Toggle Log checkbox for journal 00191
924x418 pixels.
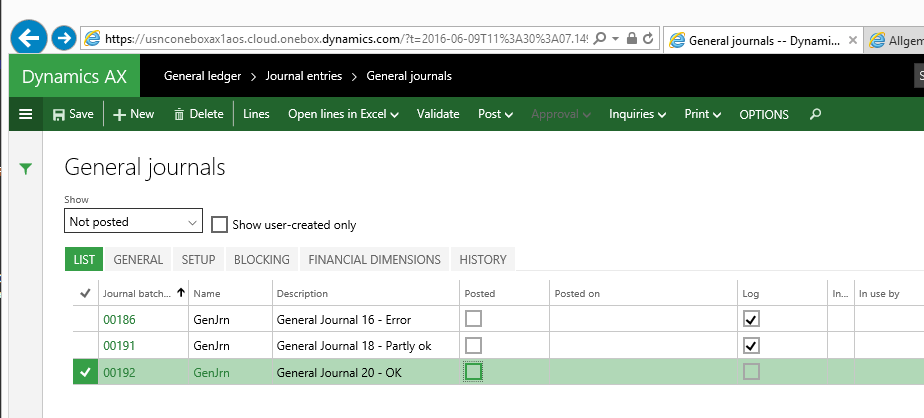[x=751, y=345]
